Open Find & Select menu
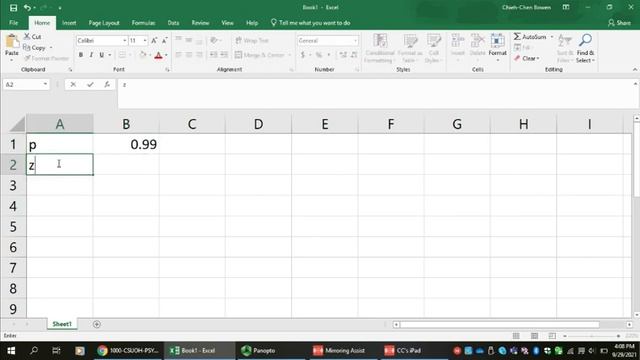 point(585,49)
